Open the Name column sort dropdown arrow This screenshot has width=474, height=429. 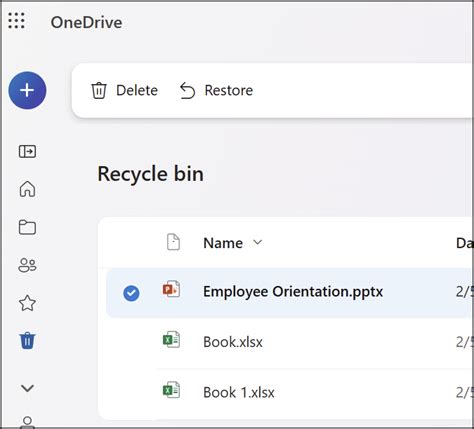258,242
